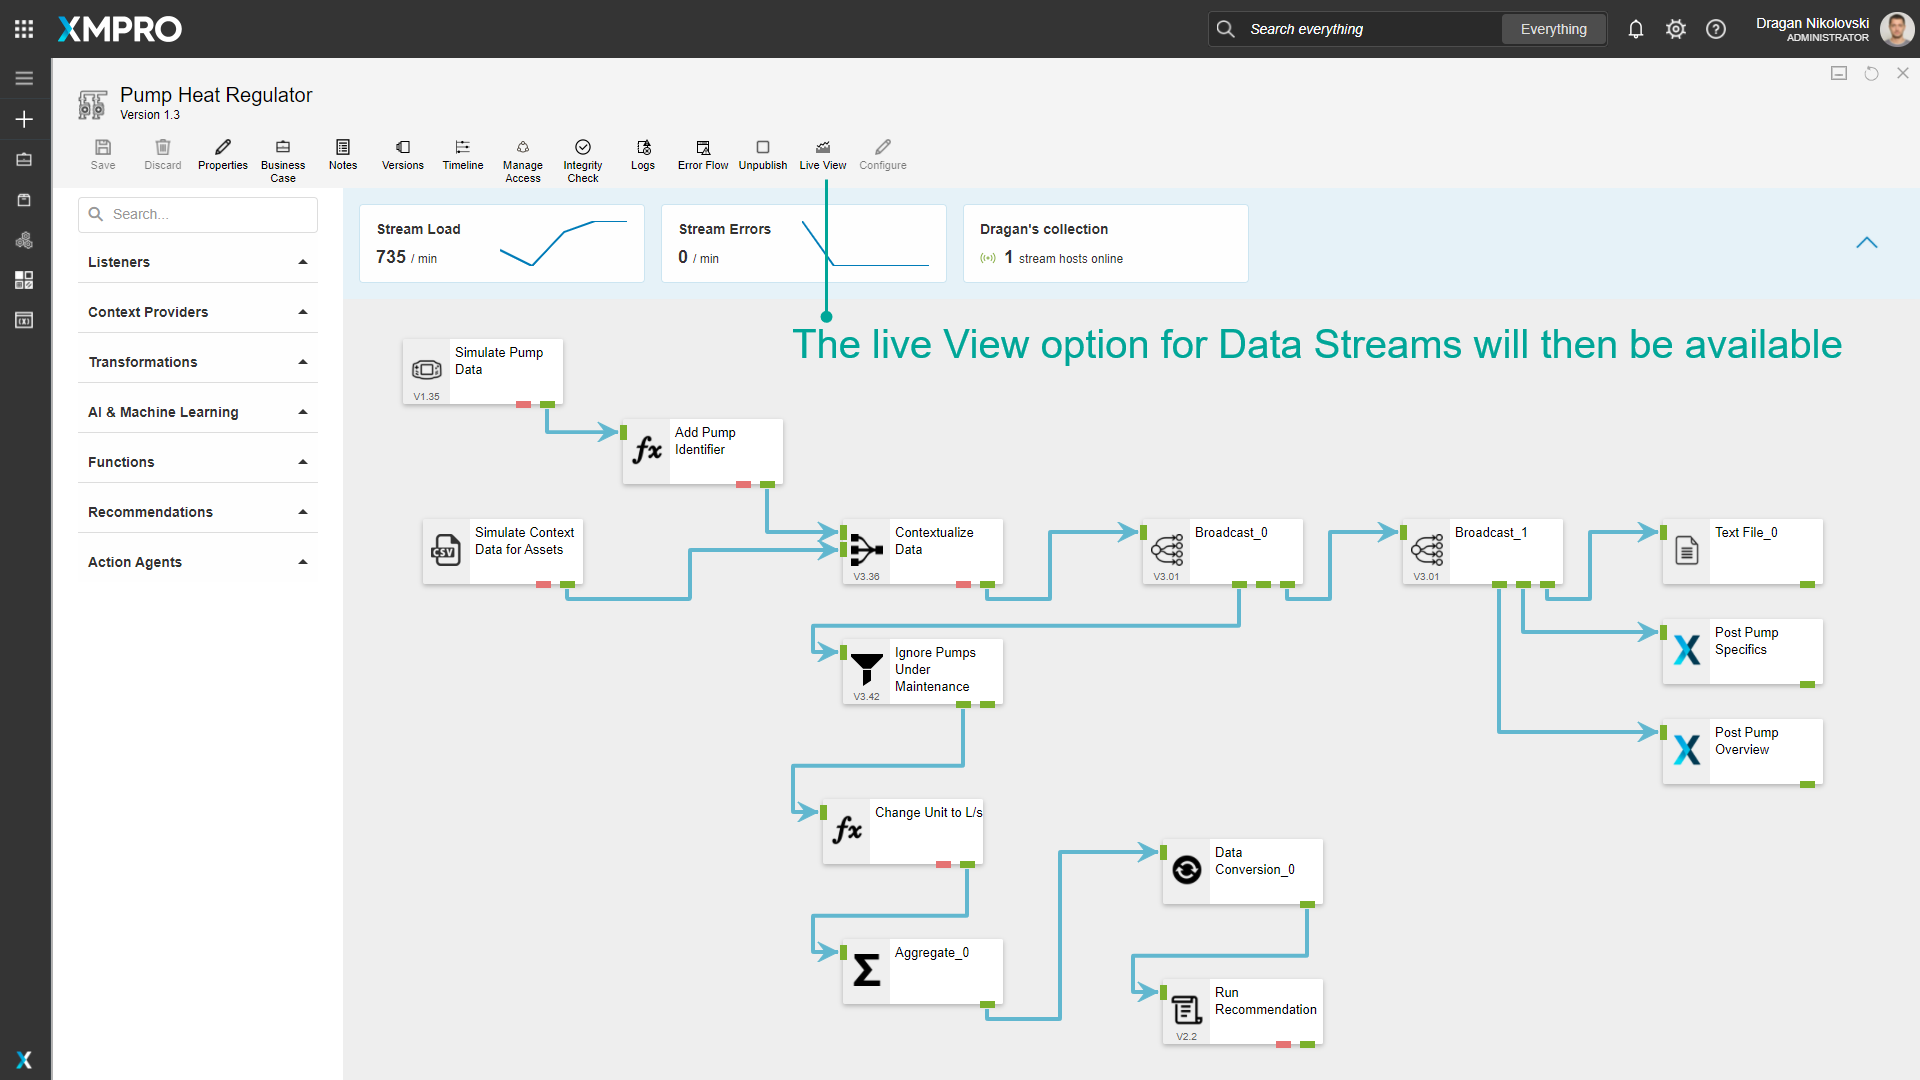Click the toolbox Search field
This screenshot has height=1080, width=1920.
(198, 214)
